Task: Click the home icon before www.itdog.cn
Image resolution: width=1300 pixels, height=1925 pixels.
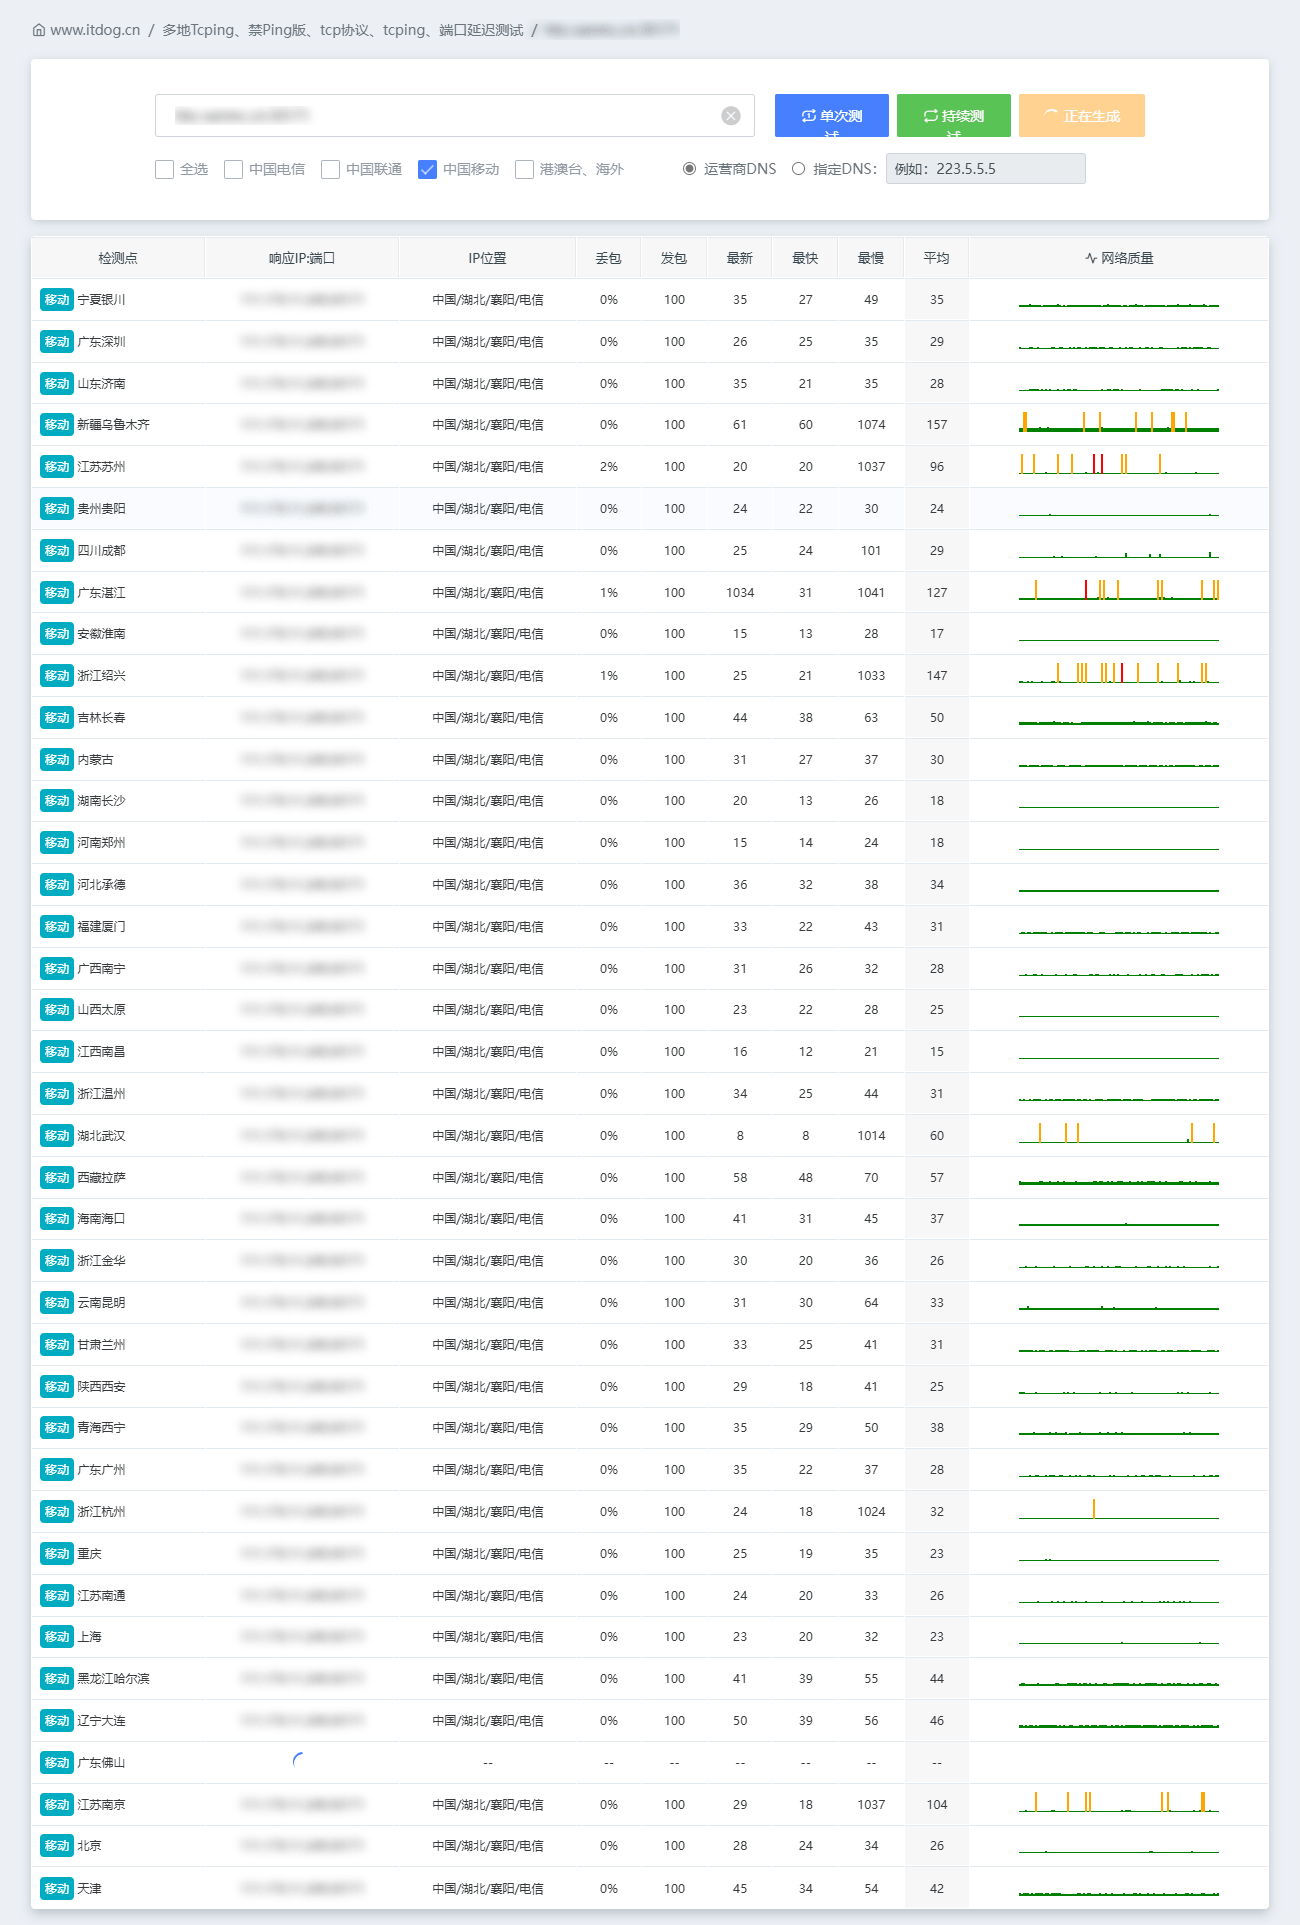Action: [x=39, y=30]
